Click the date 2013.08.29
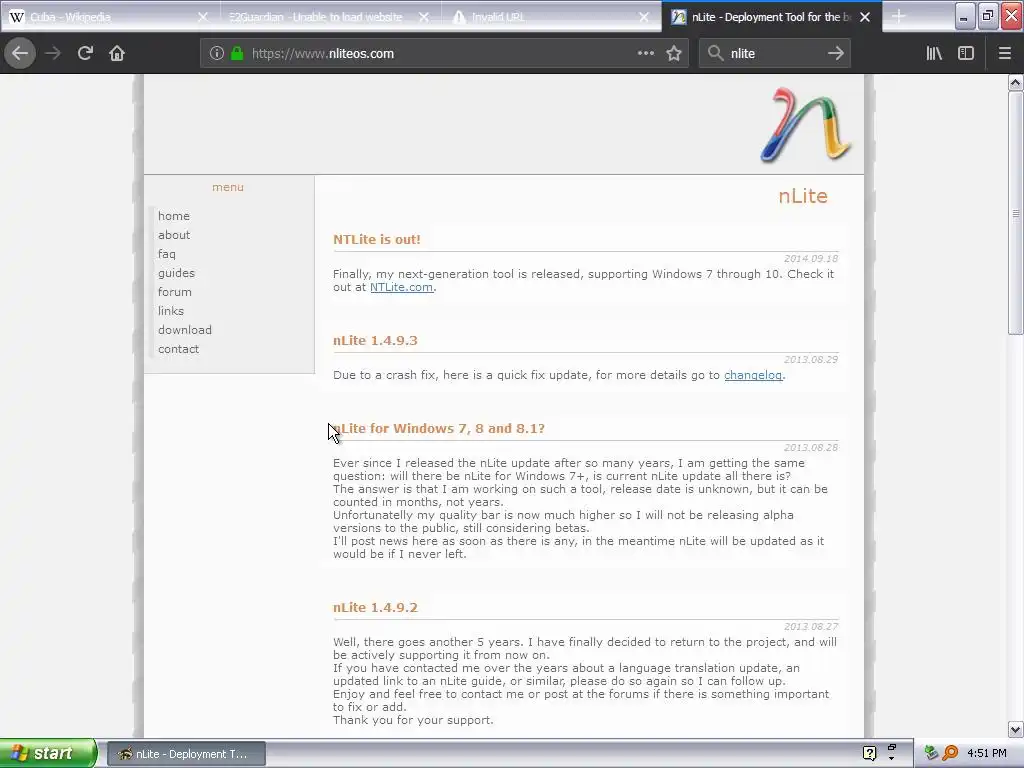 (x=811, y=360)
